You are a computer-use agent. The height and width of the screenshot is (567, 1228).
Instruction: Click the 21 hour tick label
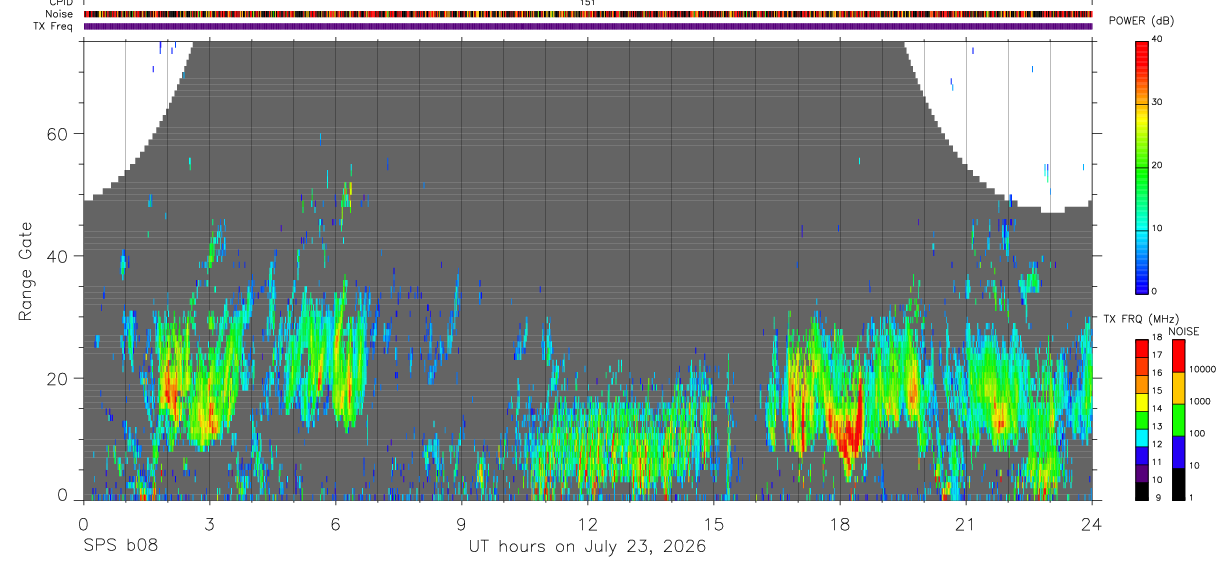tap(966, 523)
